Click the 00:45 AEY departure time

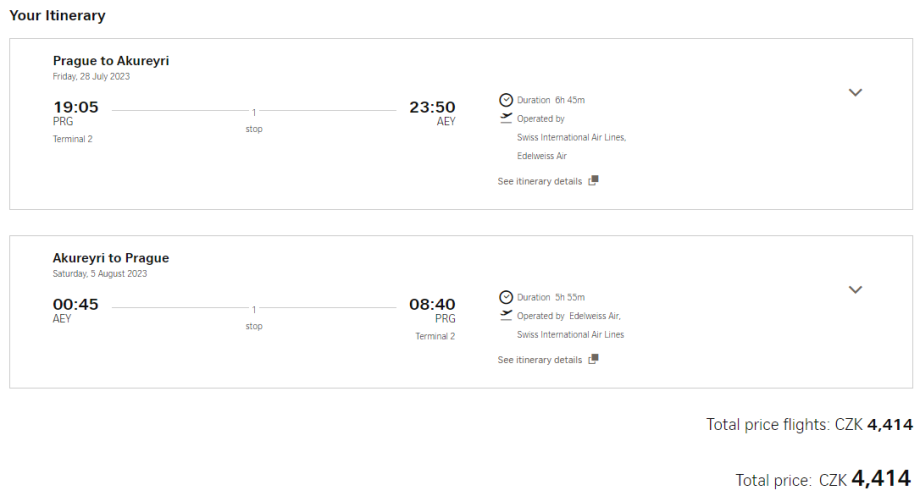(76, 305)
